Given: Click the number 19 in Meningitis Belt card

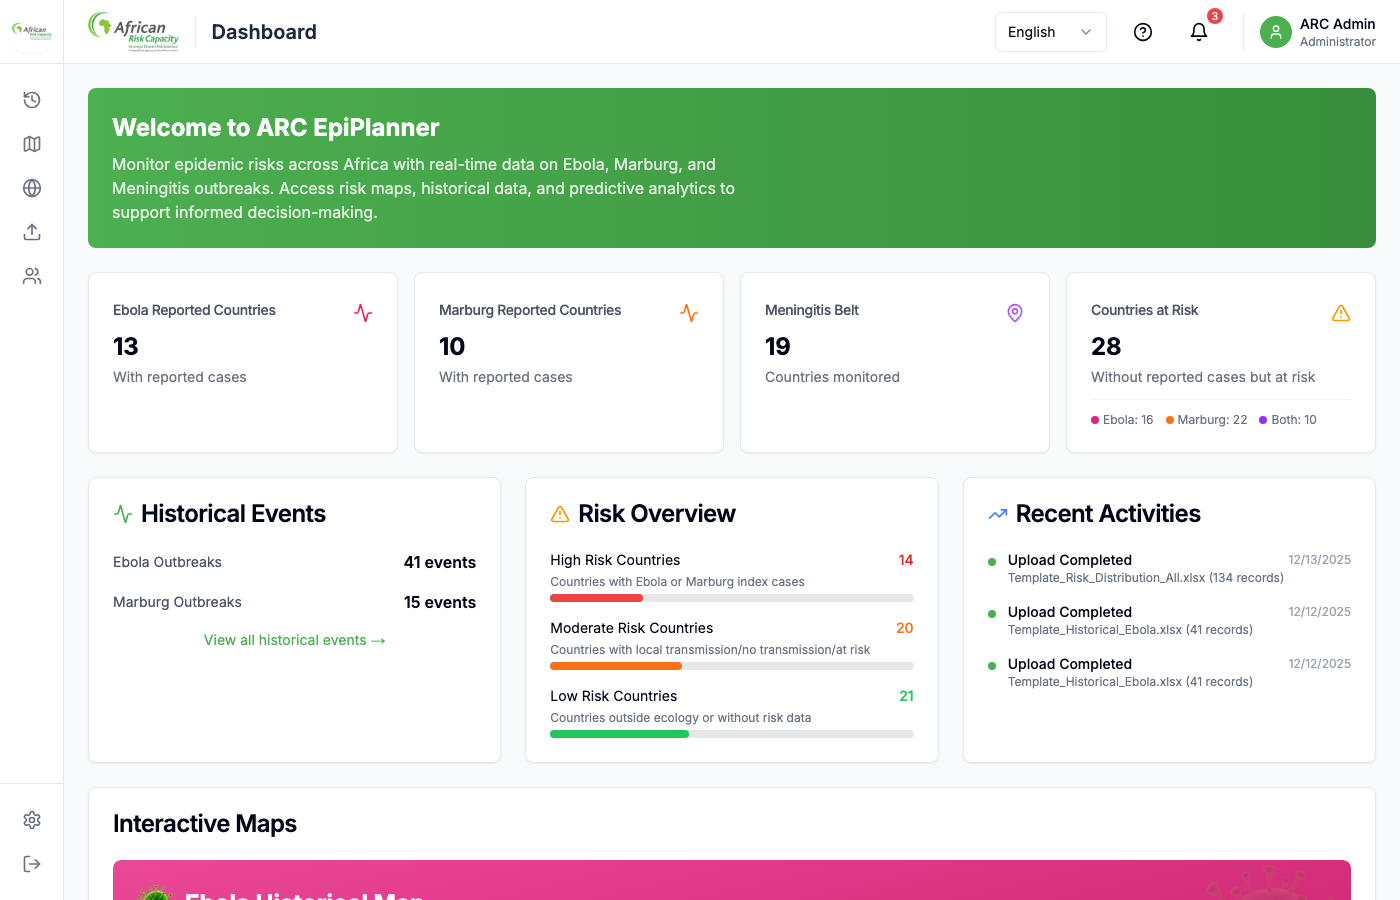Looking at the screenshot, I should 778,347.
